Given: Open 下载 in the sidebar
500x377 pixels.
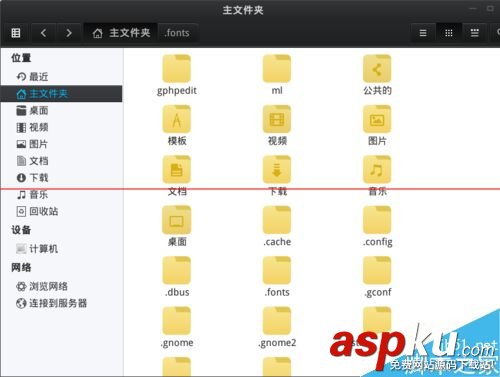Looking at the screenshot, I should pyautogui.click(x=62, y=177).
